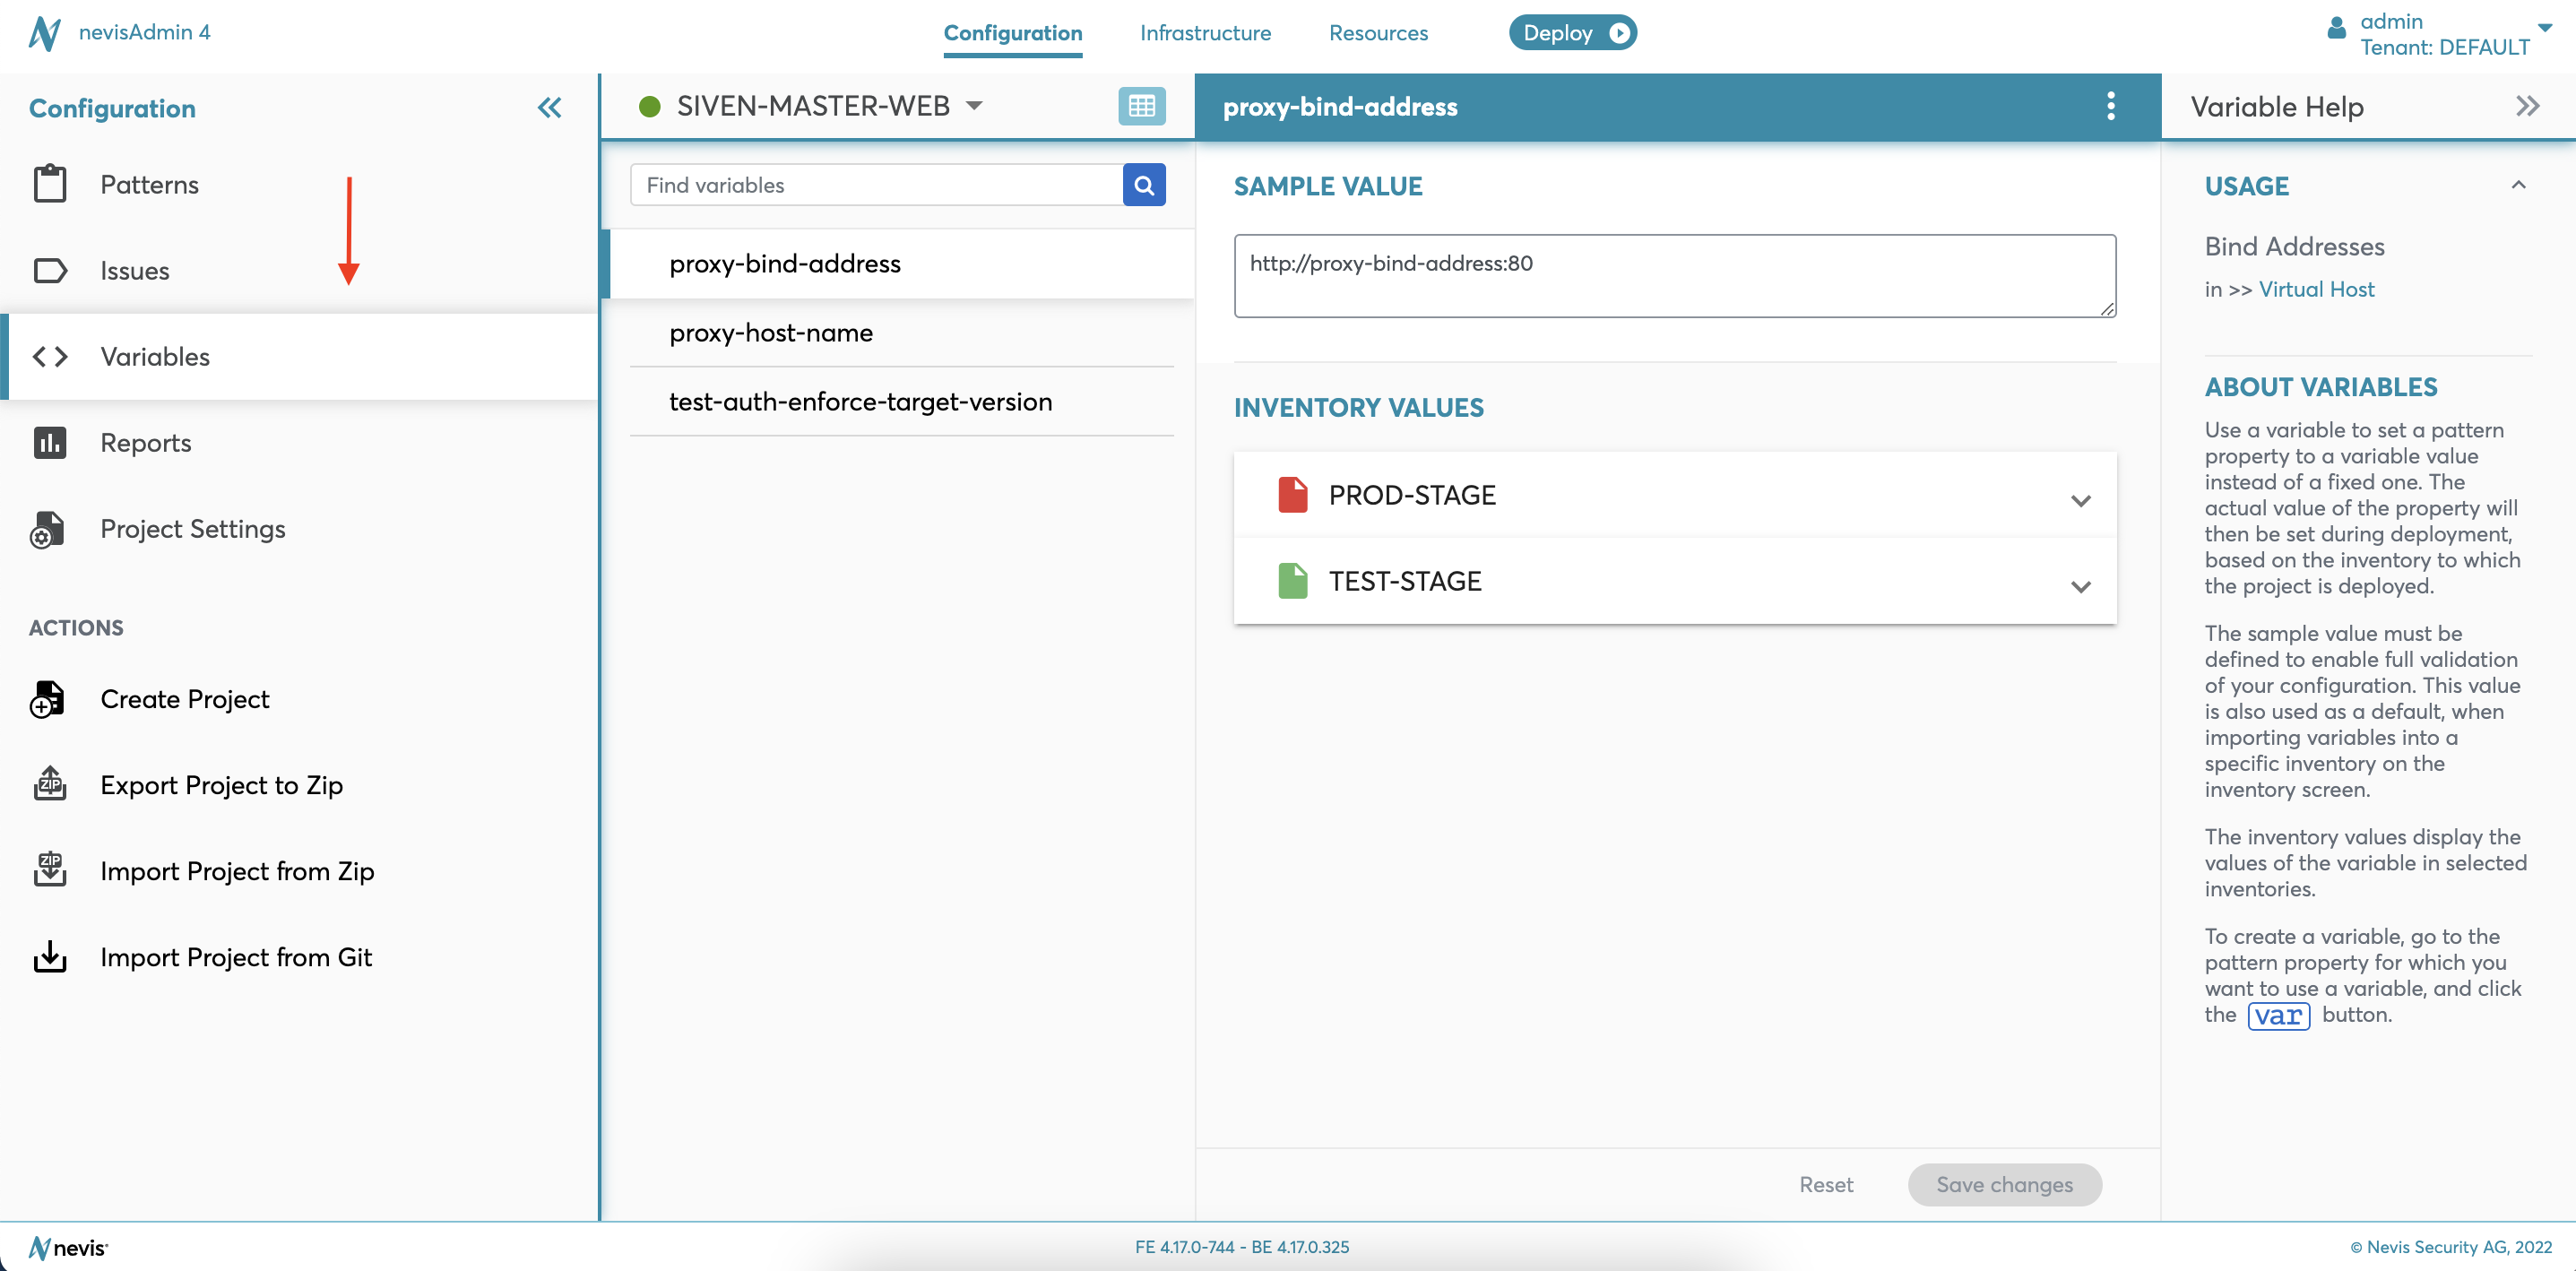Viewport: 2576px width, 1271px height.
Task: Switch to the Resources tab
Action: tap(1378, 33)
